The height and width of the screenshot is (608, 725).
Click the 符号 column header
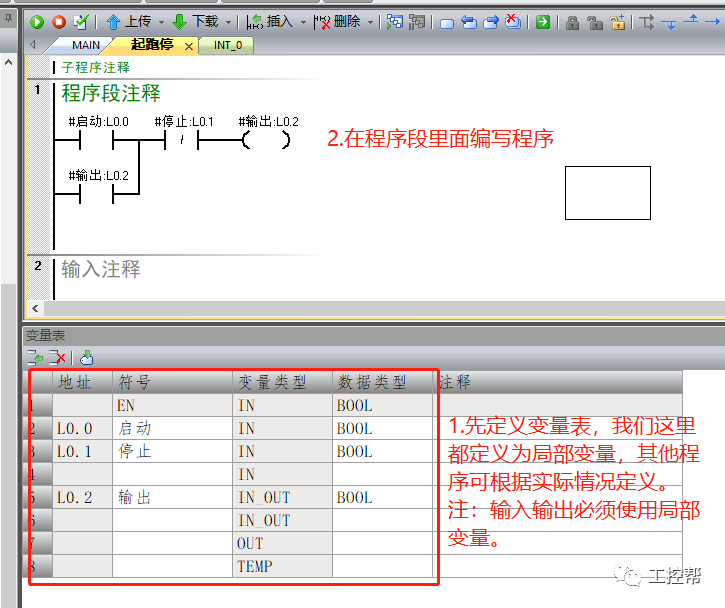click(172, 382)
